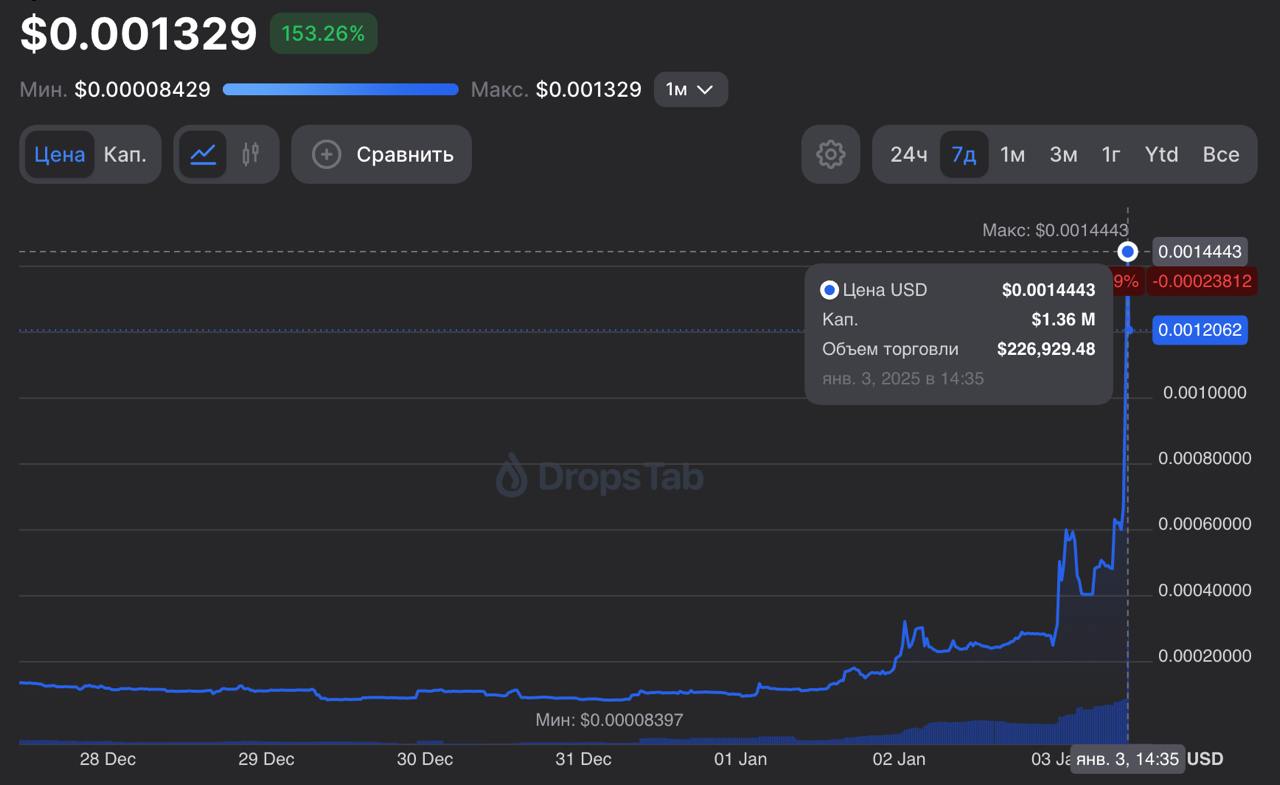Image resolution: width=1280 pixels, height=785 pixels.
Task: Click the min-max price range bar
Action: [340, 89]
